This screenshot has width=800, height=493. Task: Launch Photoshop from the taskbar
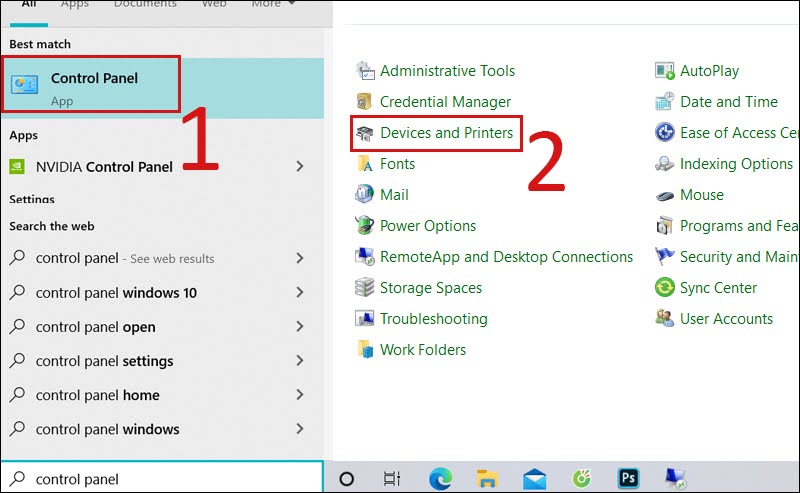coord(629,478)
